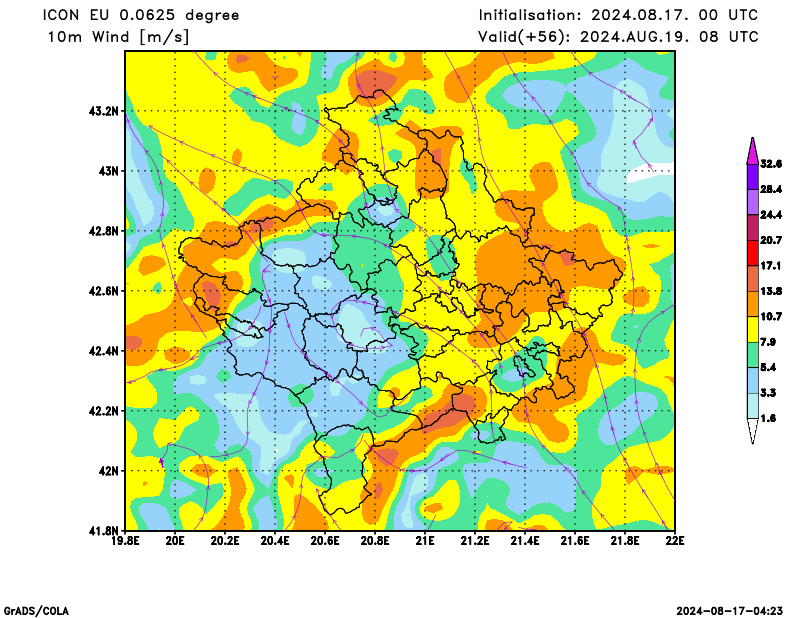
Task: Click the legend value 13.8
Action: click(771, 291)
